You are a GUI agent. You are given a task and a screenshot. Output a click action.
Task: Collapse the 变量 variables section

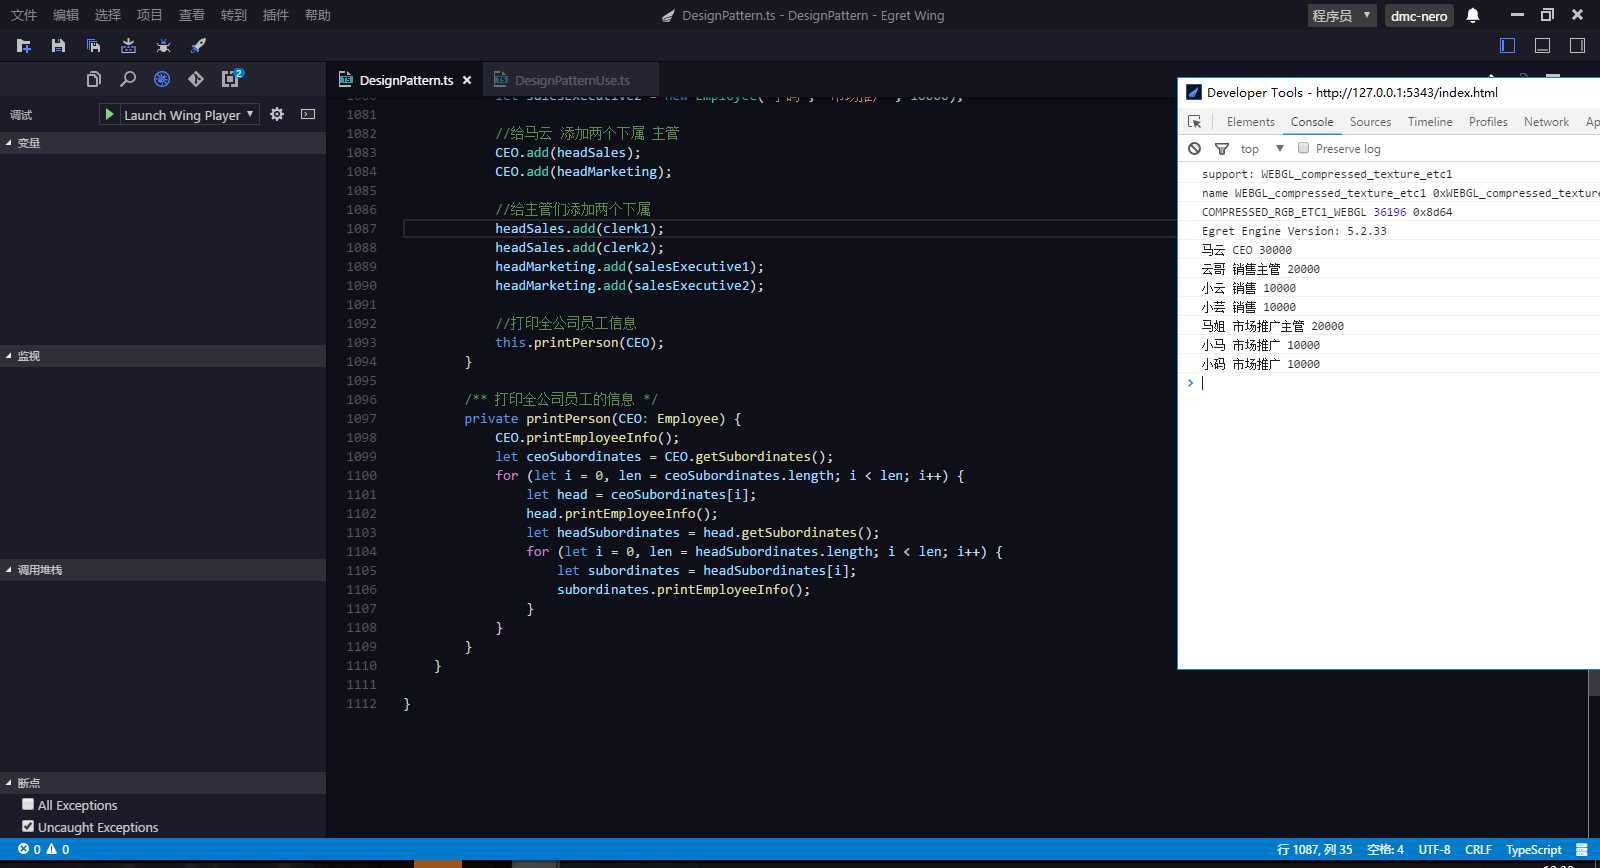coord(163,143)
